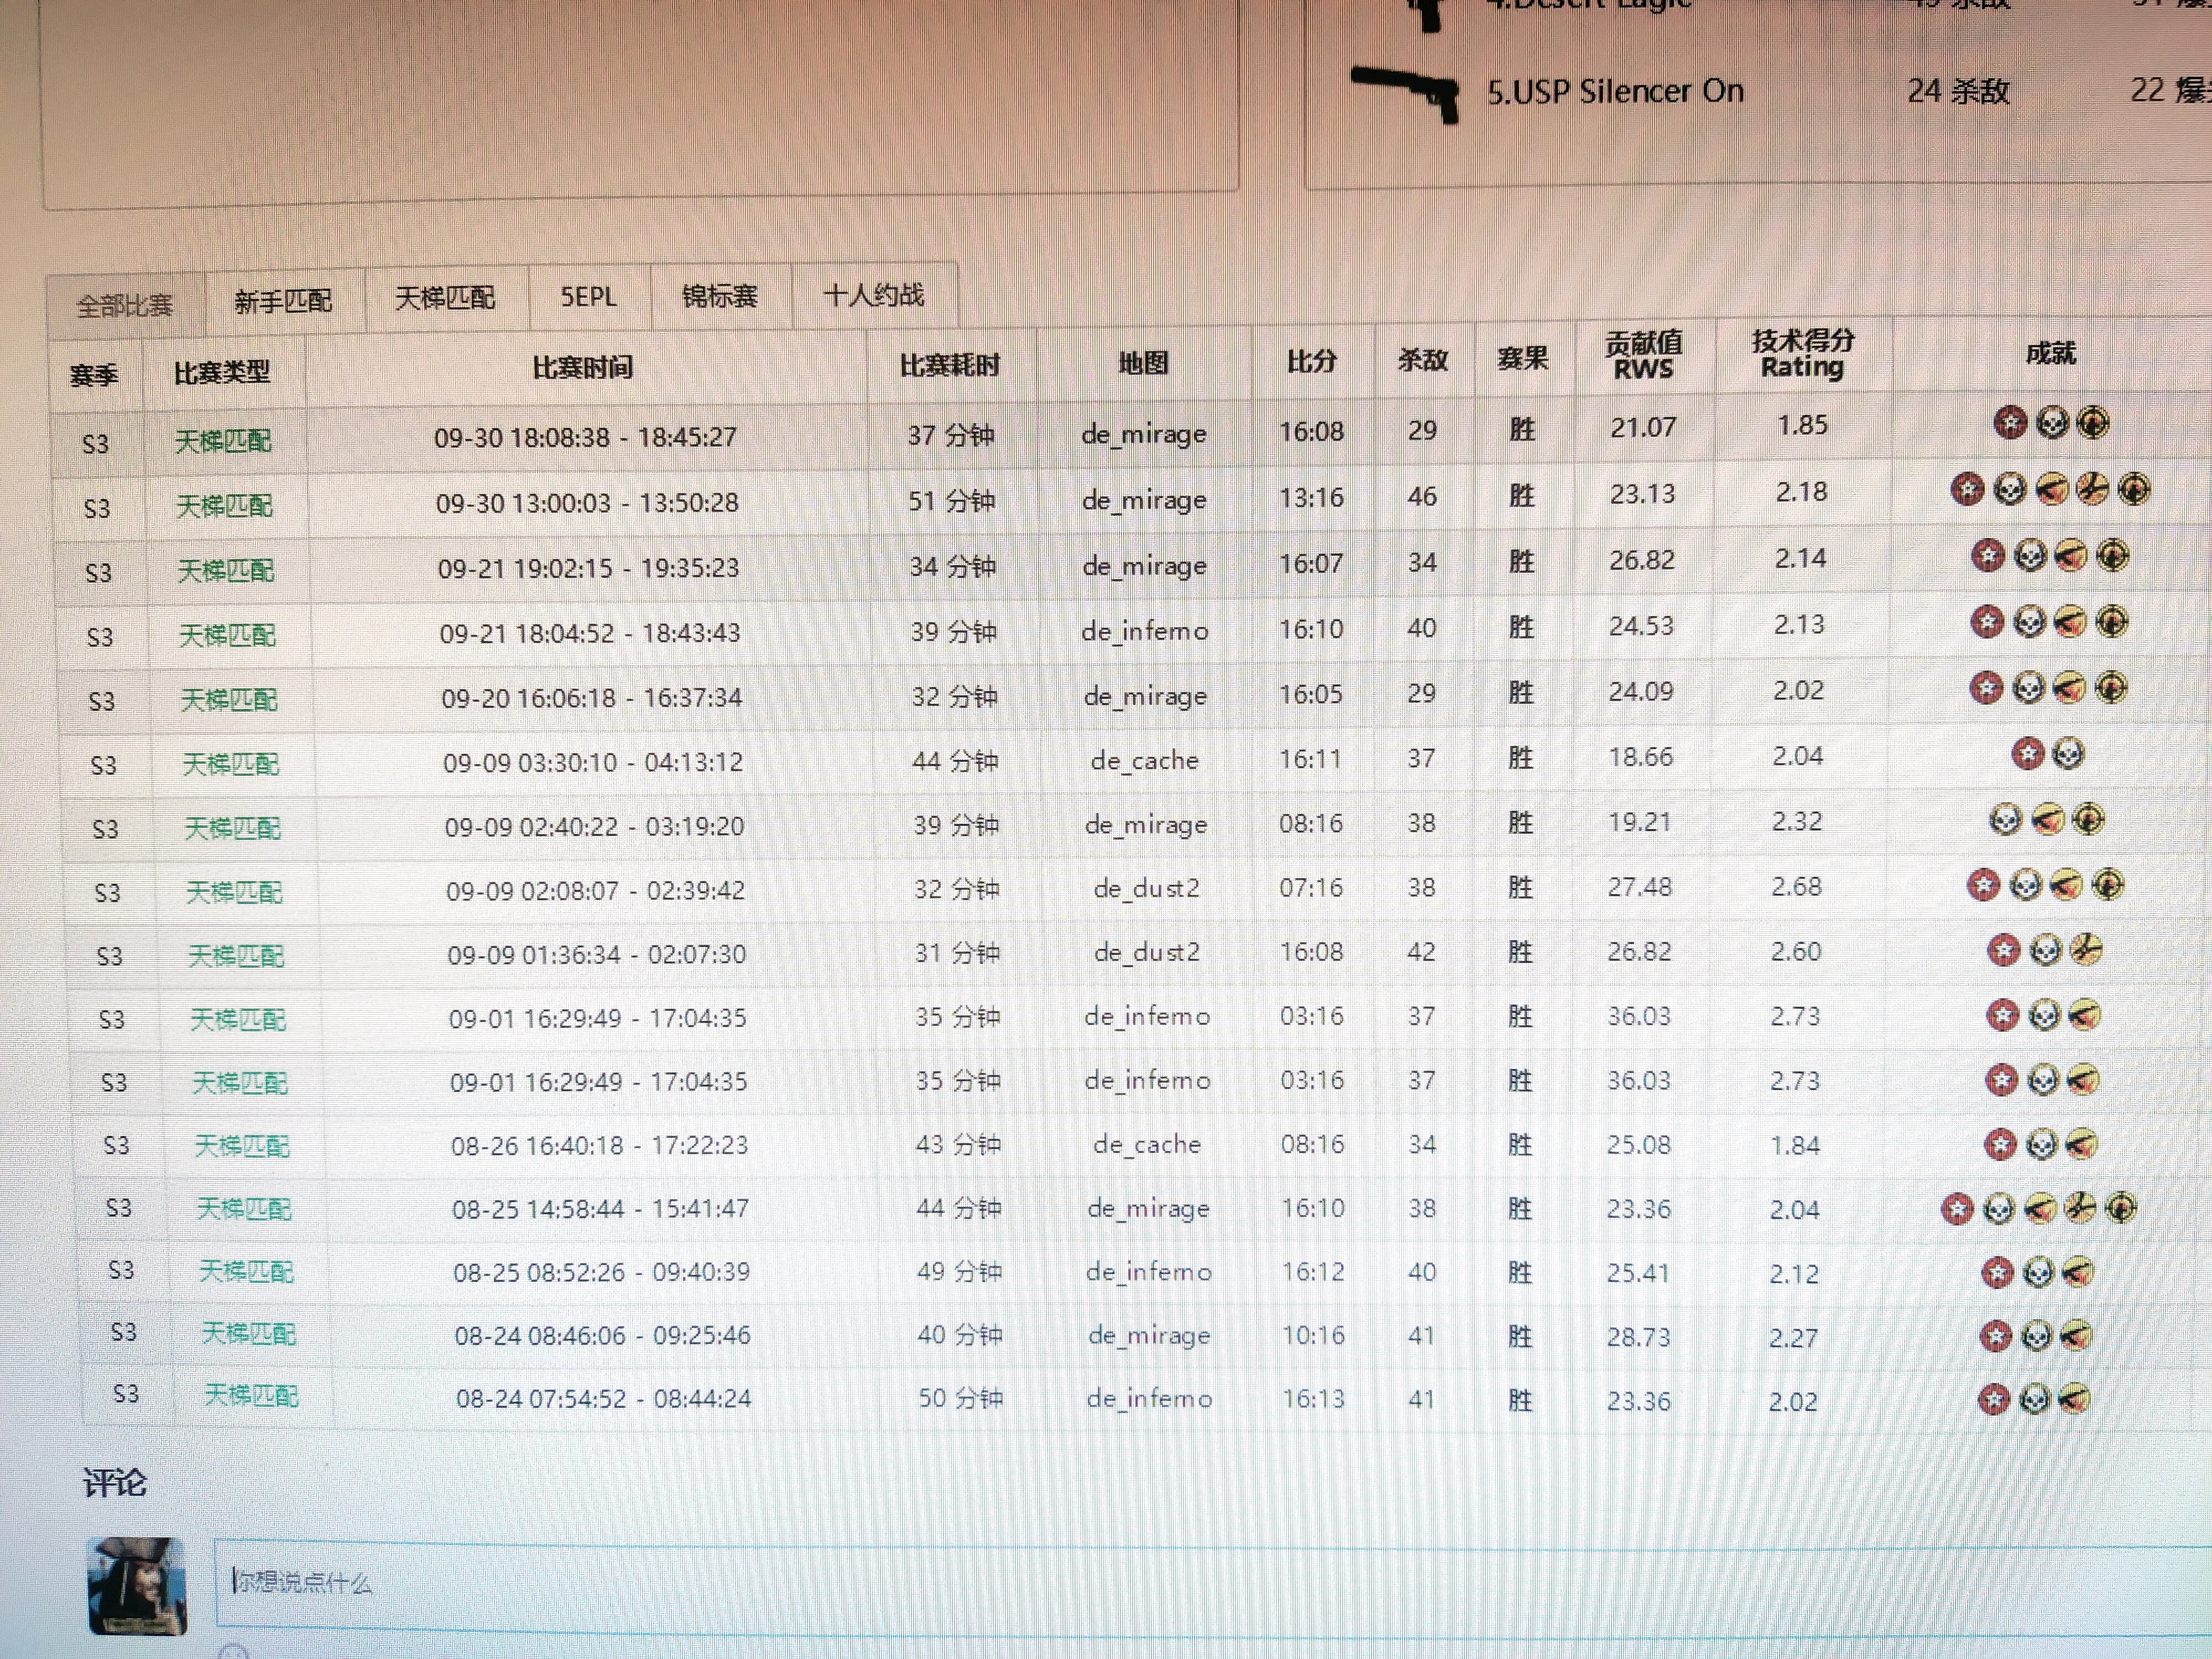Open the 锦标赛 tab
The image size is (2212, 1659).
720,296
